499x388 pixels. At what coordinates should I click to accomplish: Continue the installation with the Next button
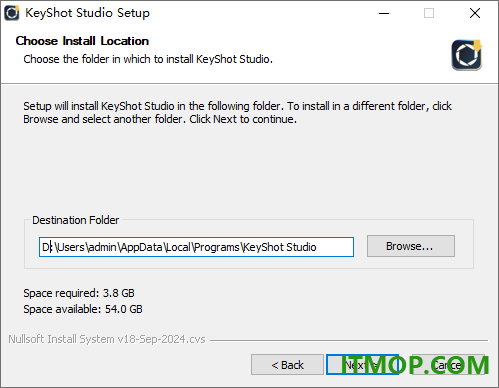coord(362,365)
